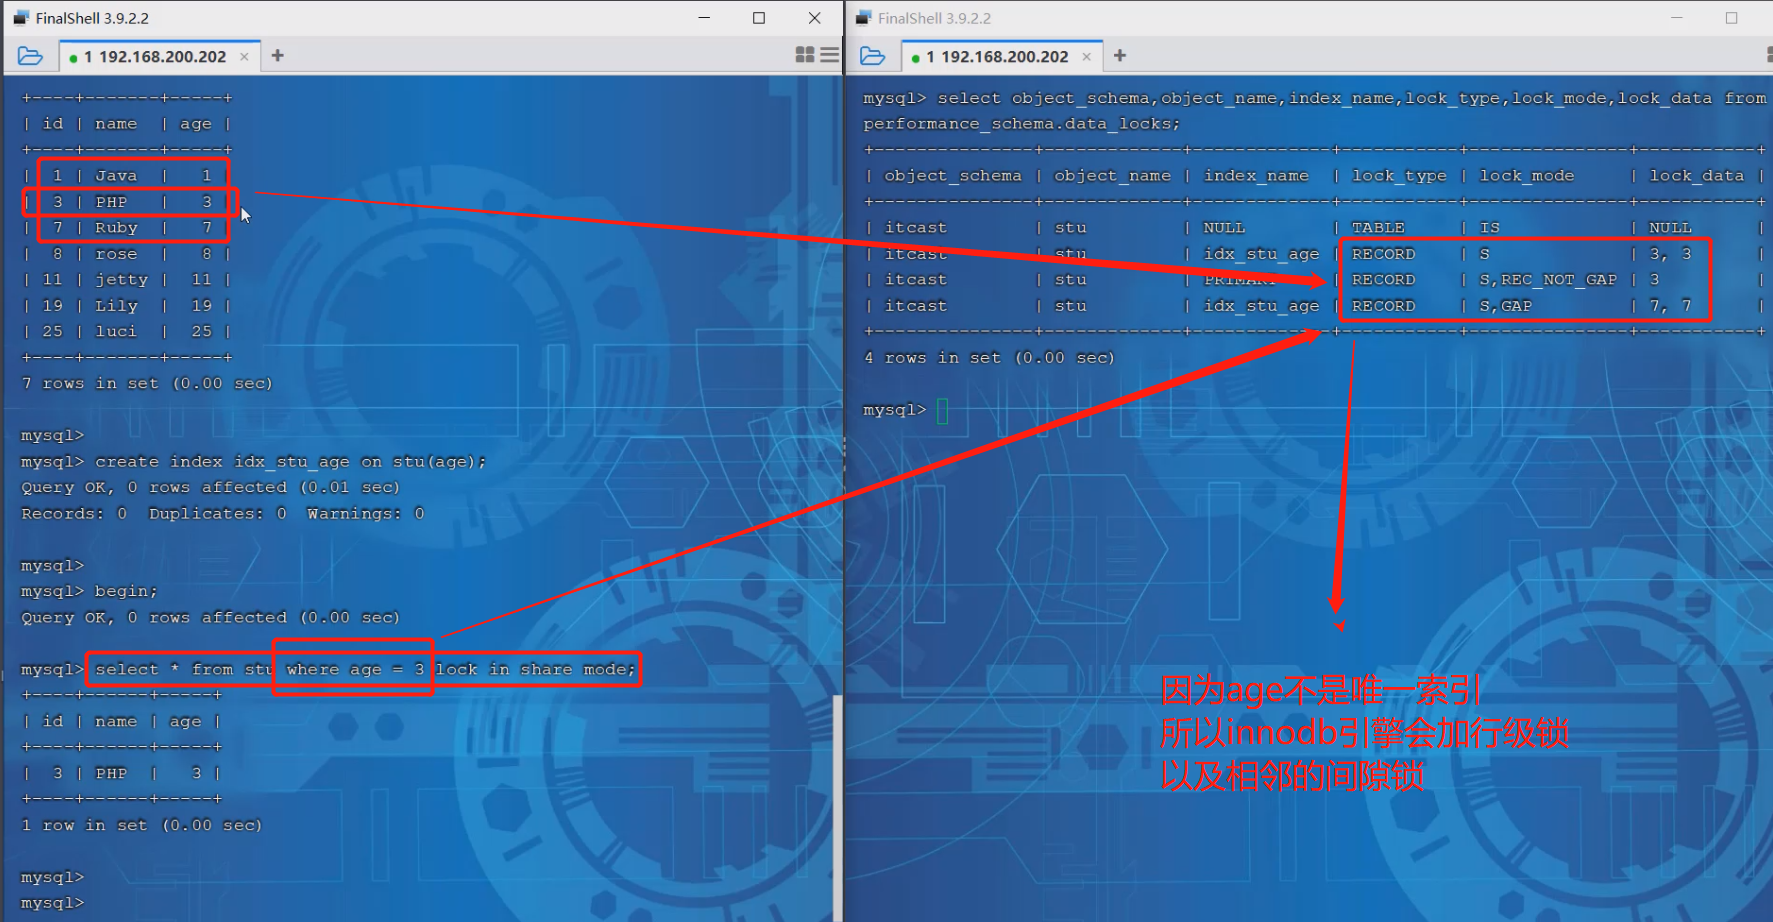The height and width of the screenshot is (922, 1773).
Task: Click 'lock in share mode;' text in left terminal
Action: point(536,670)
